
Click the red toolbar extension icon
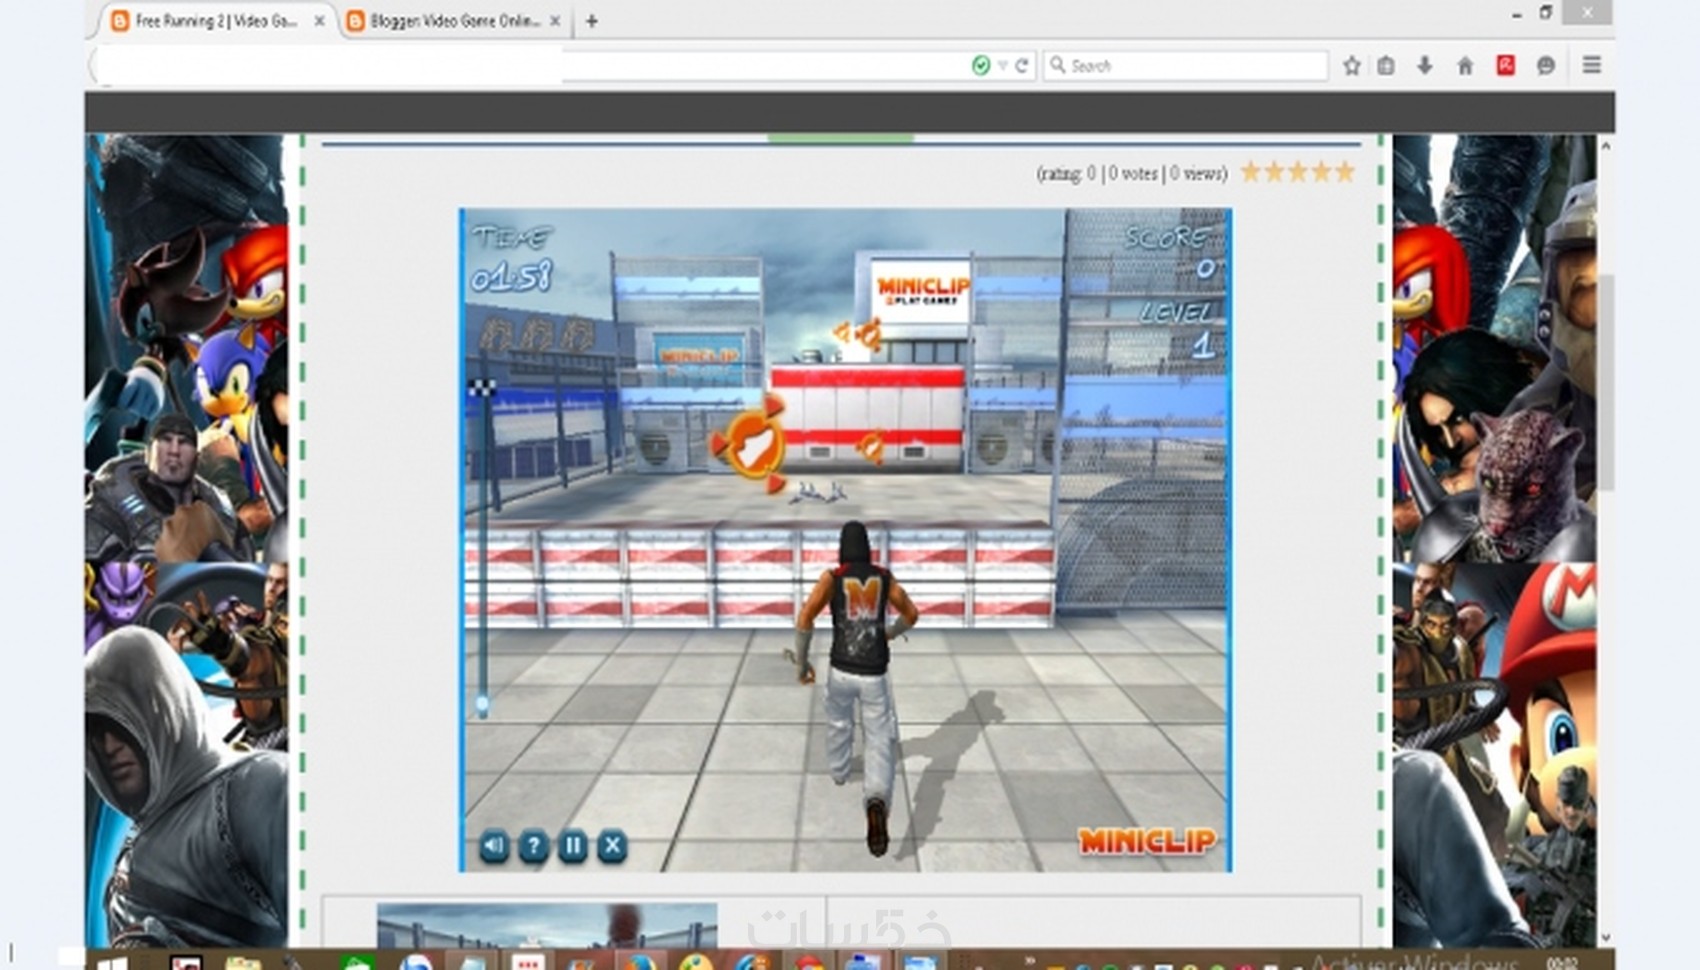1506,66
